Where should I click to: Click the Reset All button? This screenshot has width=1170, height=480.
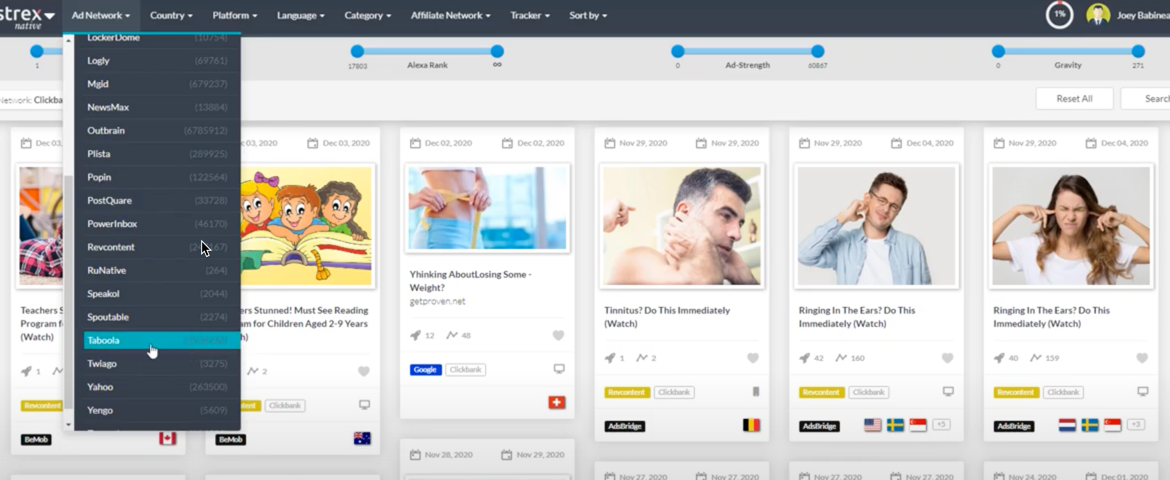(1074, 99)
